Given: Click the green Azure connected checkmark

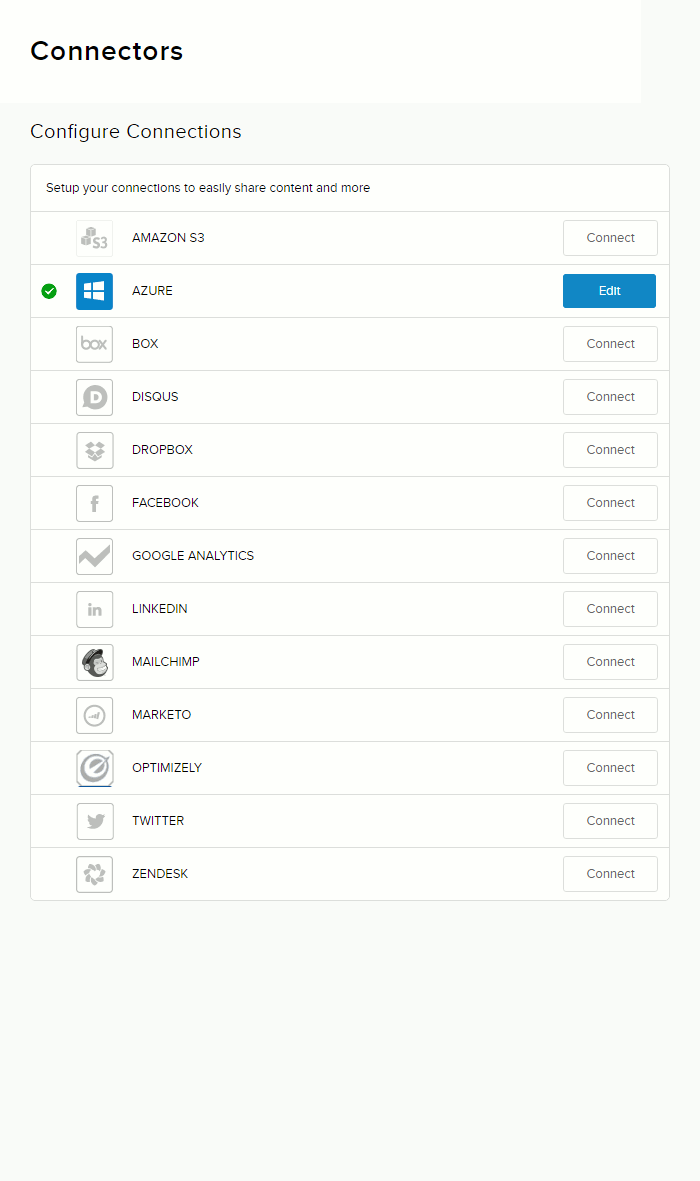Looking at the screenshot, I should tap(49, 291).
